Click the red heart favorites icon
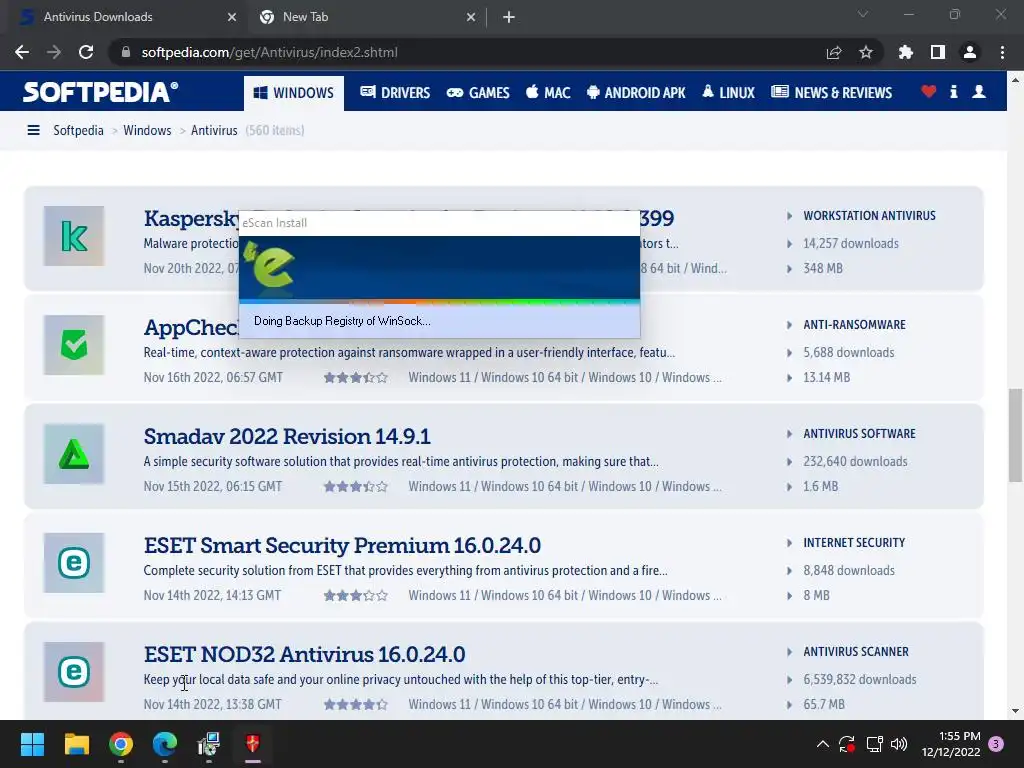 tap(928, 91)
